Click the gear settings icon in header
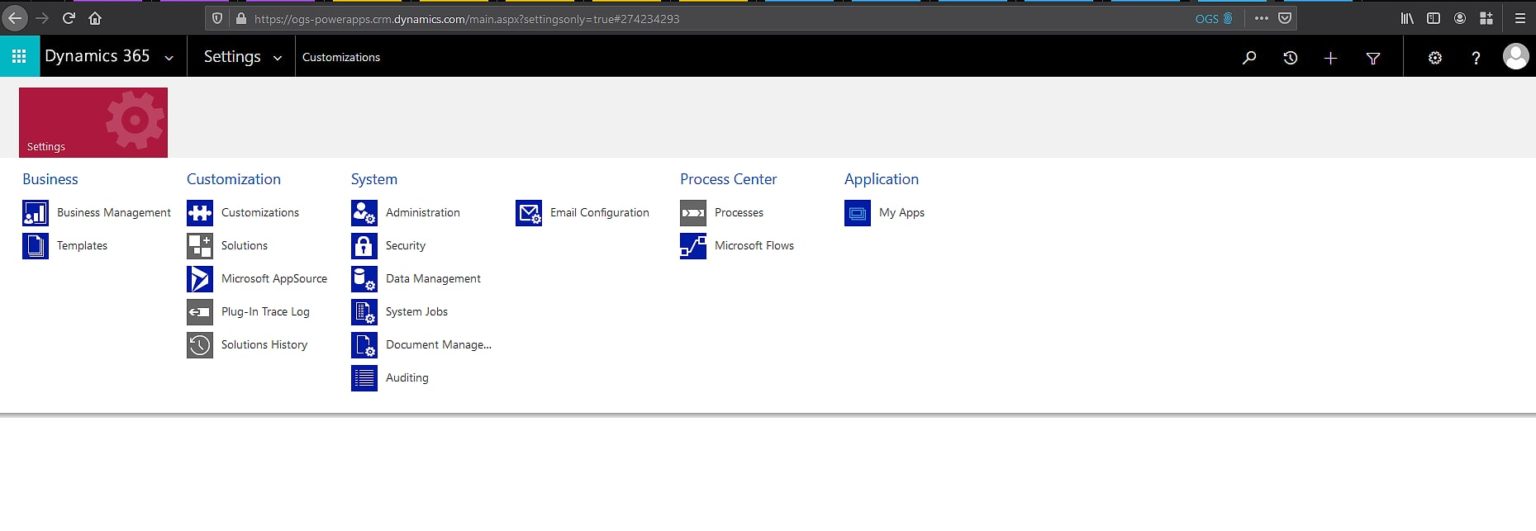 coord(1435,58)
